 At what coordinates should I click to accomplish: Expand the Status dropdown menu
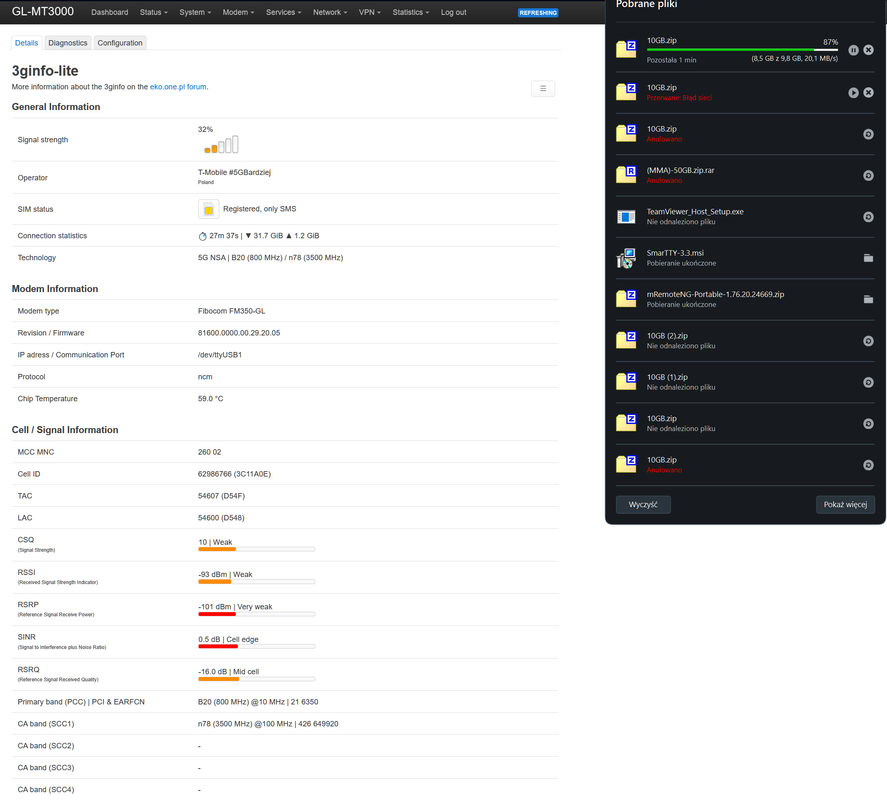[153, 12]
